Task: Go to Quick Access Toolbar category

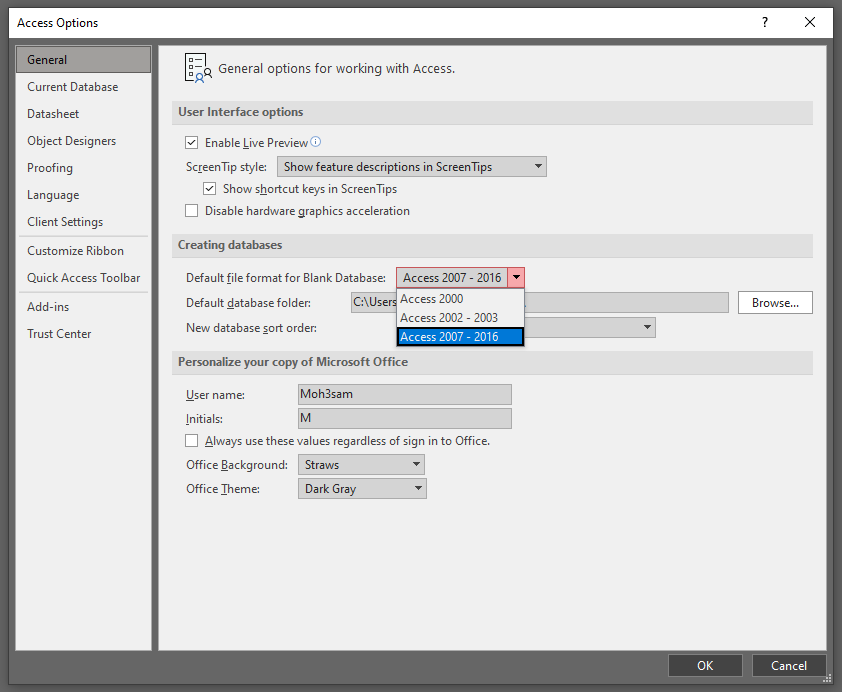Action: pos(83,278)
